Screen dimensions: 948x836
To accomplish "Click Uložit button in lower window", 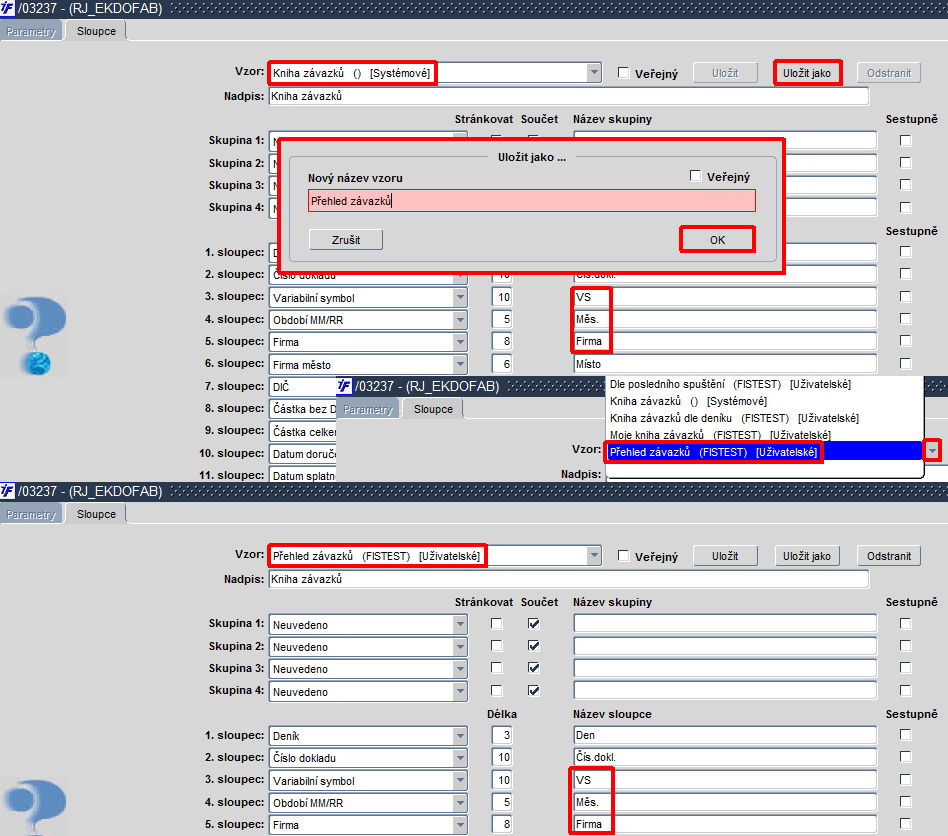I will pyautogui.click(x=725, y=556).
